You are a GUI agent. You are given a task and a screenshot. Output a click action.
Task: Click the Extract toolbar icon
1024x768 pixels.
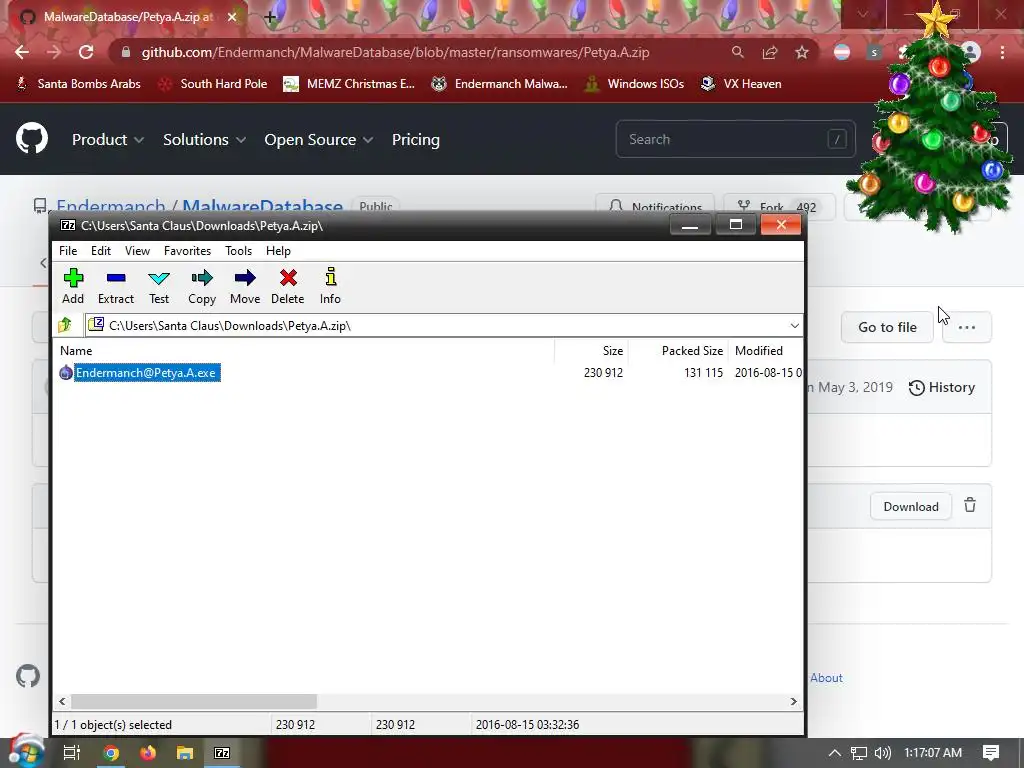tap(116, 286)
